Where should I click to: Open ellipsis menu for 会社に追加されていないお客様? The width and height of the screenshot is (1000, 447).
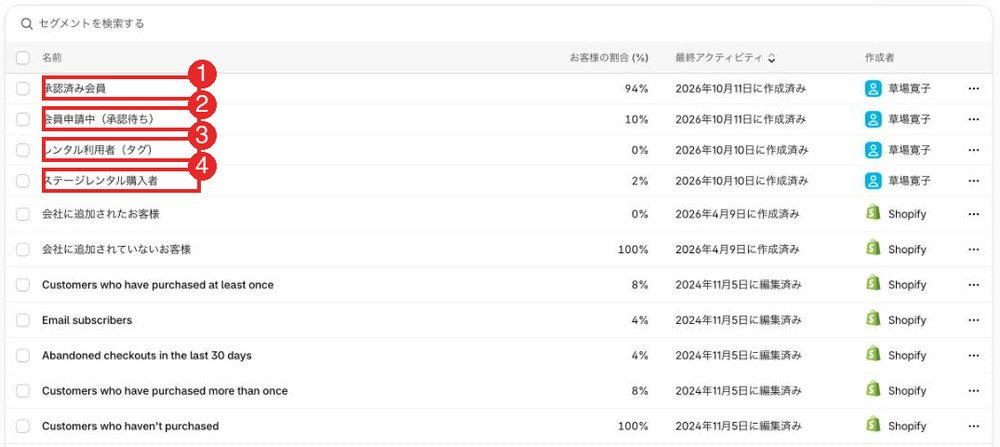point(973,249)
